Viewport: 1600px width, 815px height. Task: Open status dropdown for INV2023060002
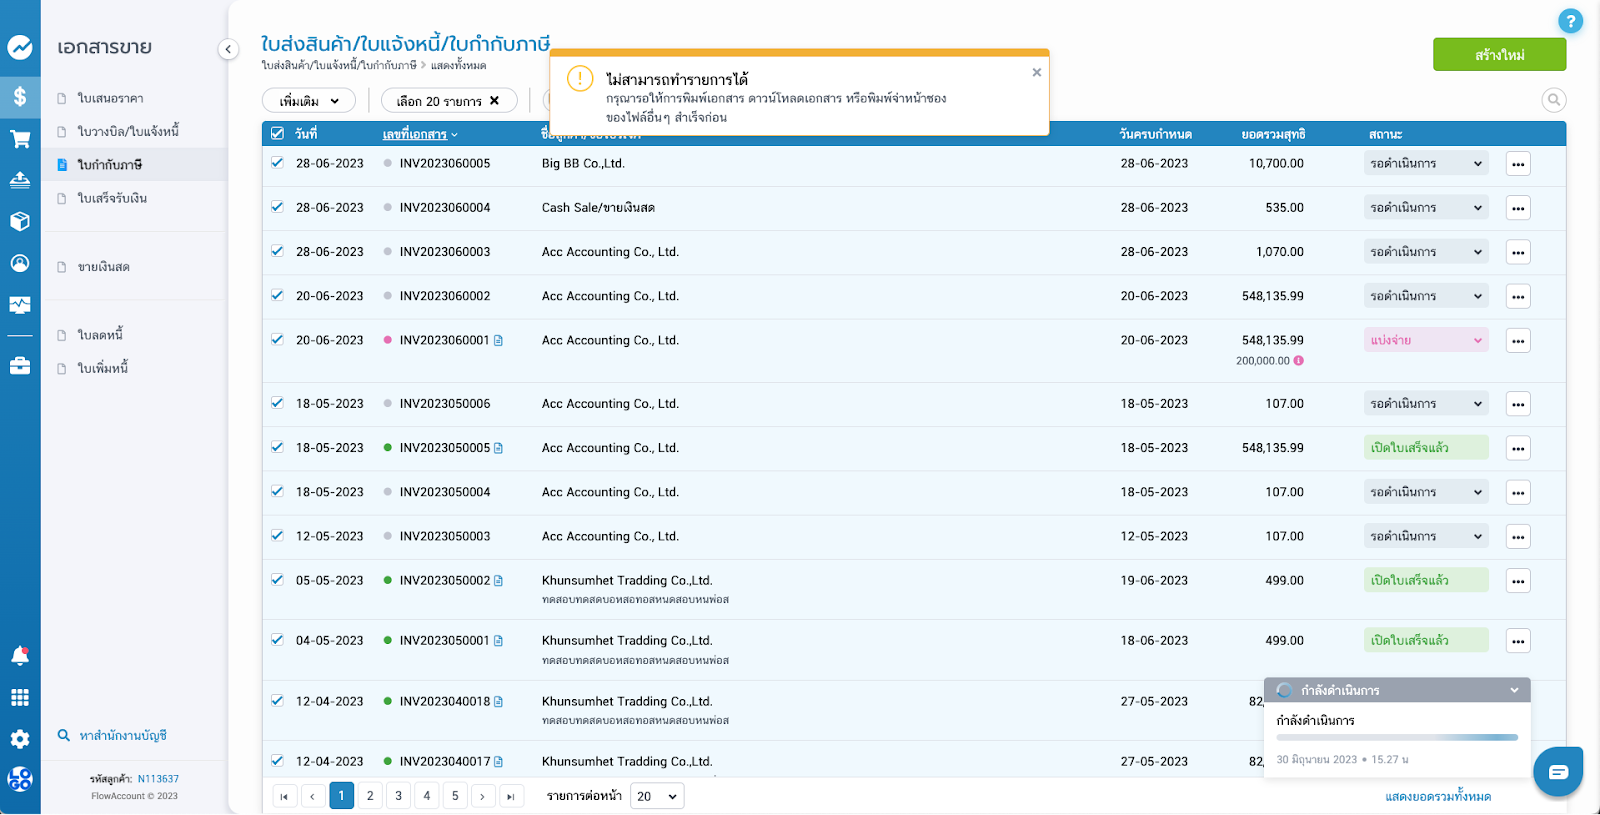(1426, 296)
